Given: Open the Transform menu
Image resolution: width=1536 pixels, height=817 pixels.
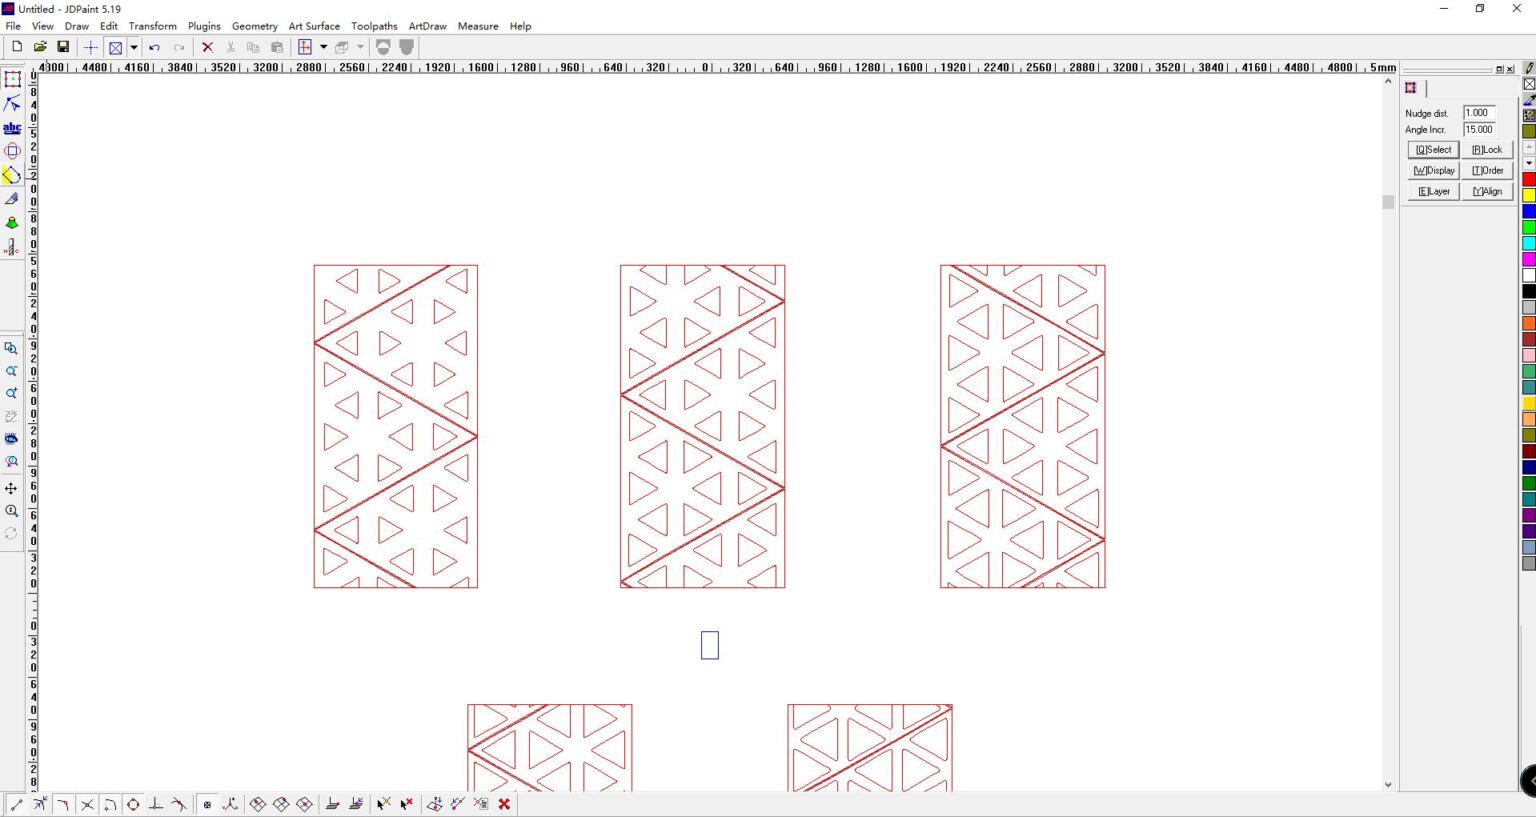Looking at the screenshot, I should [153, 26].
